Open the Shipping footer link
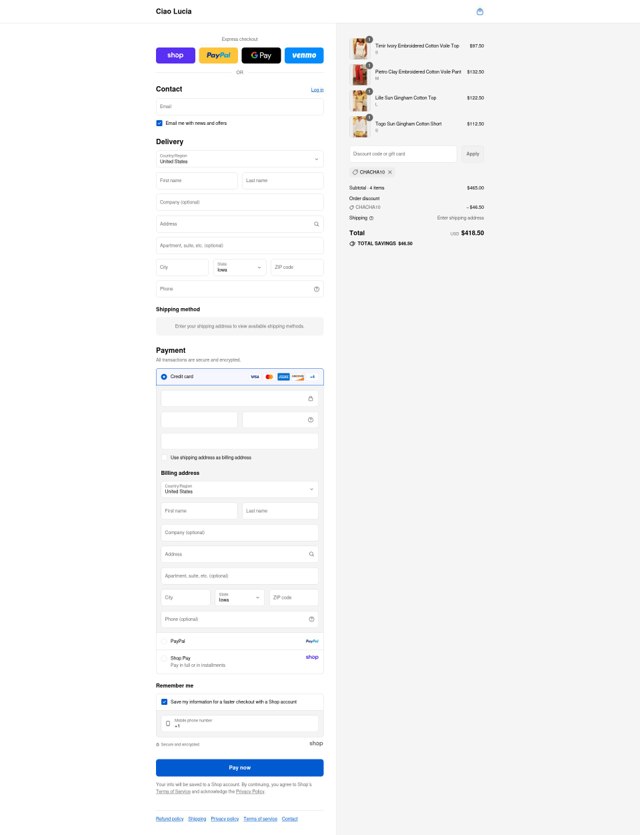The image size is (640, 835). [197, 819]
